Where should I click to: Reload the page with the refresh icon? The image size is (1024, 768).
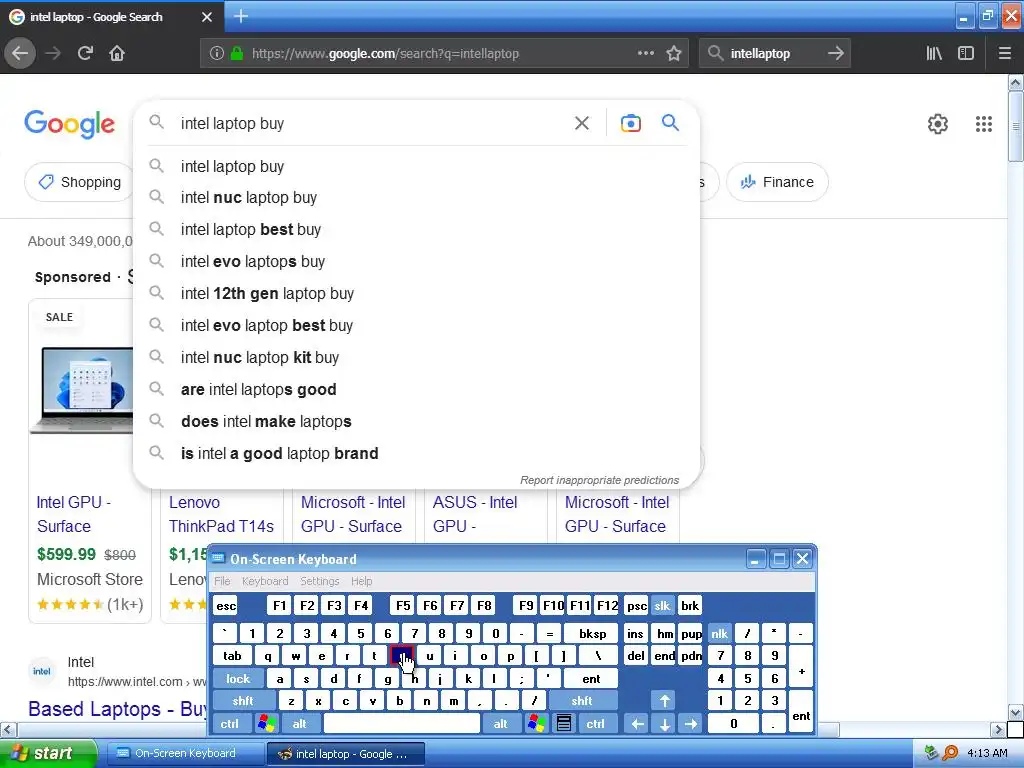85,53
